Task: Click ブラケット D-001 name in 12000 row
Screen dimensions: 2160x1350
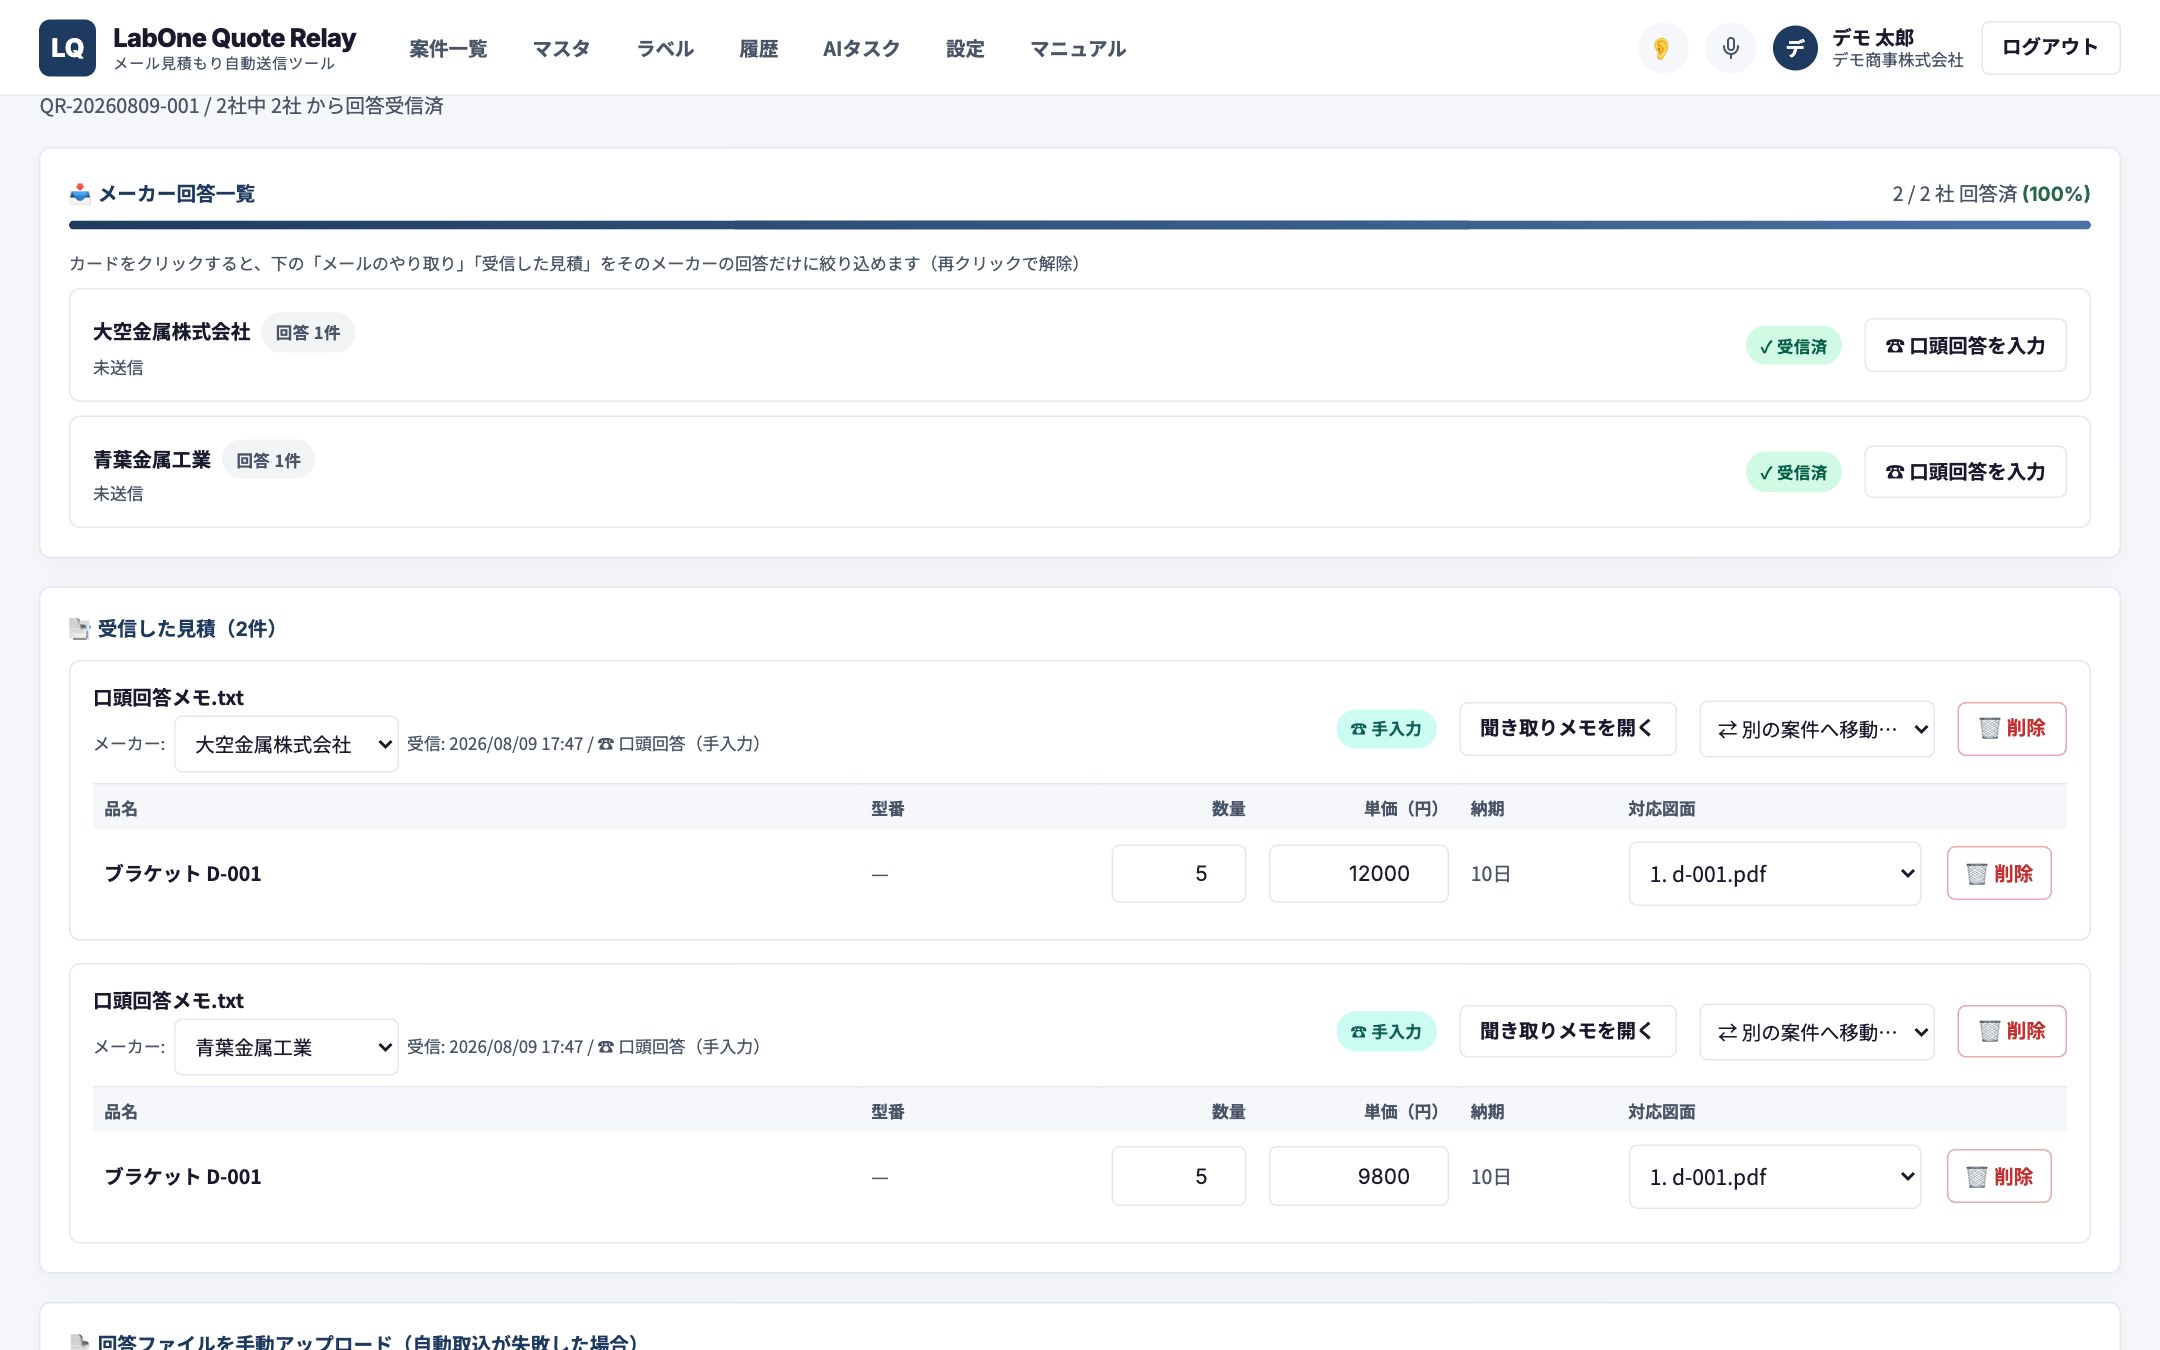Action: click(x=183, y=873)
